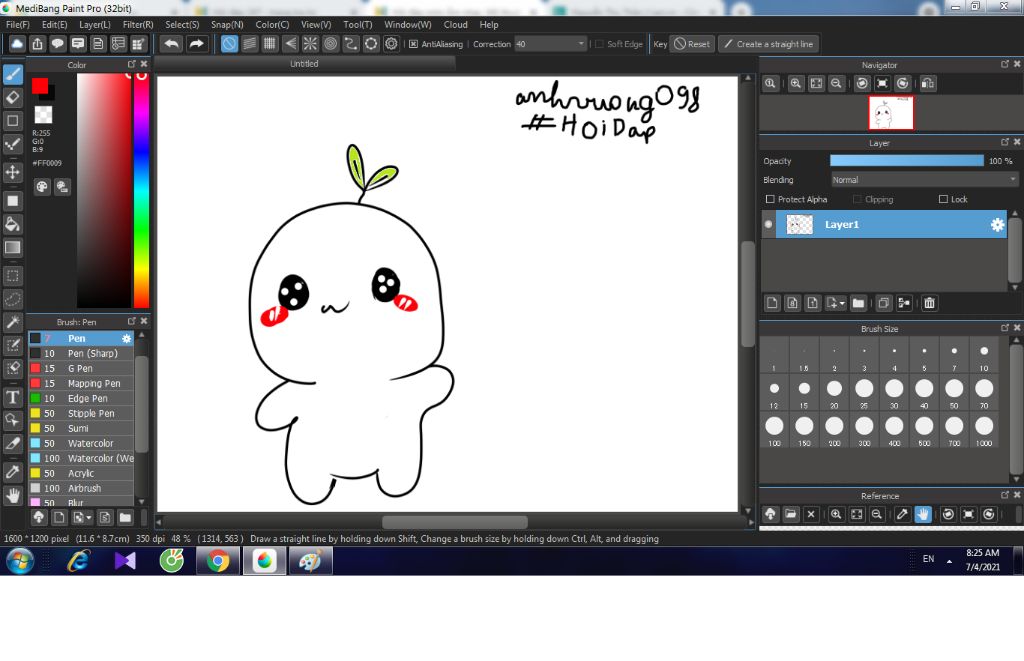Viewport: 1024px width, 661px height.
Task: Select the Hand tool in left toolbar
Action: [x=12, y=494]
